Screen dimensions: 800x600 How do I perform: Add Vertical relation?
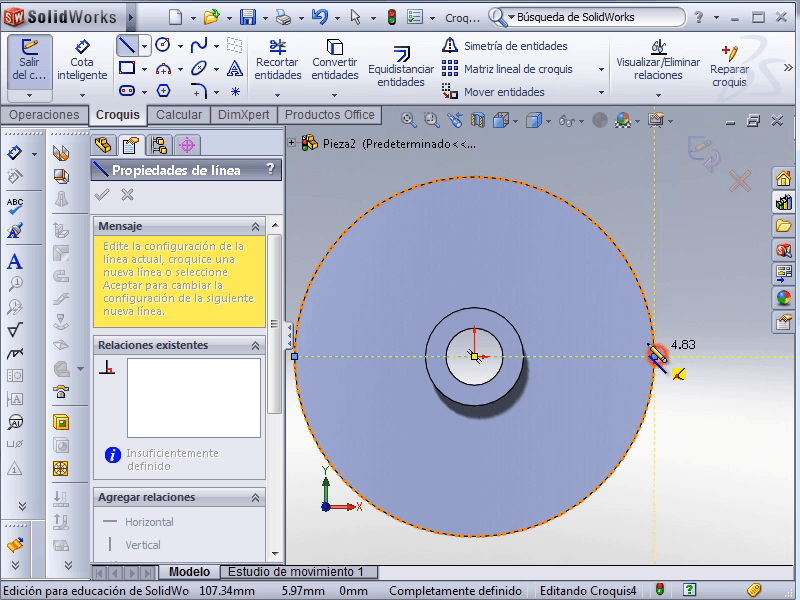click(x=142, y=545)
